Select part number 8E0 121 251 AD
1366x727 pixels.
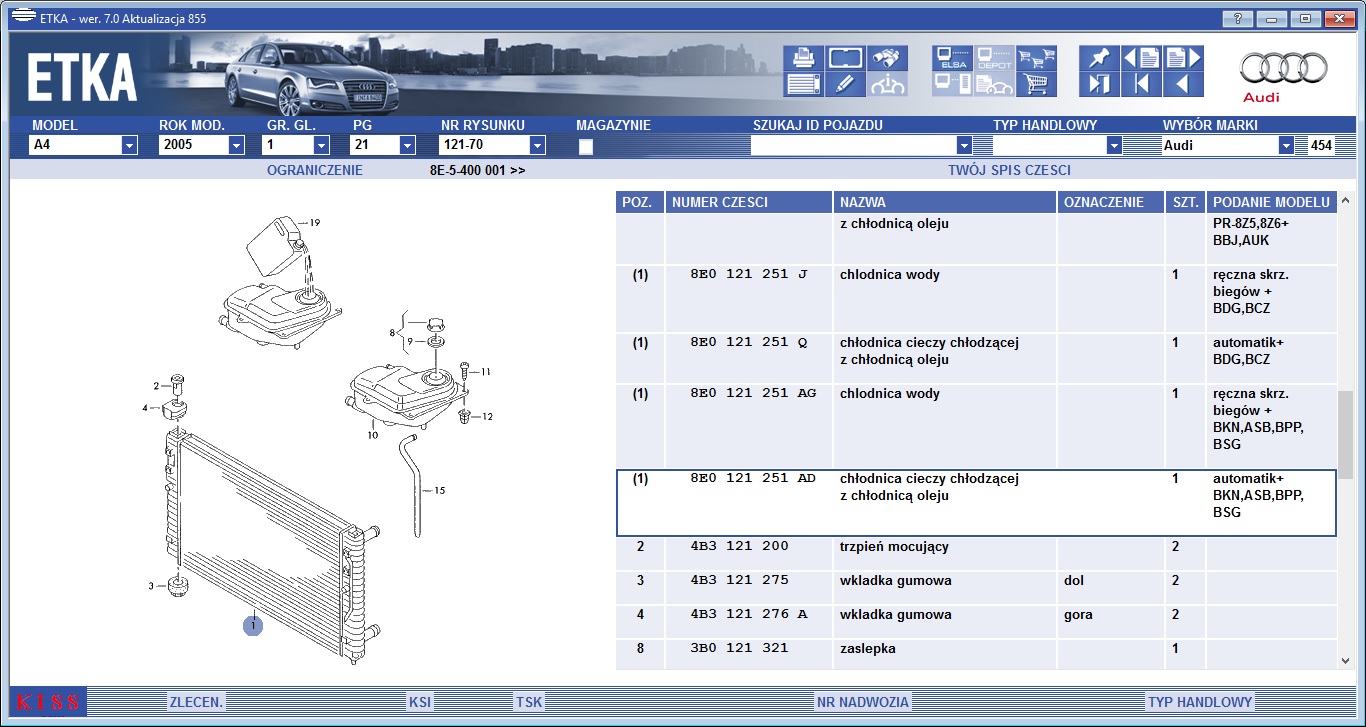[753, 479]
